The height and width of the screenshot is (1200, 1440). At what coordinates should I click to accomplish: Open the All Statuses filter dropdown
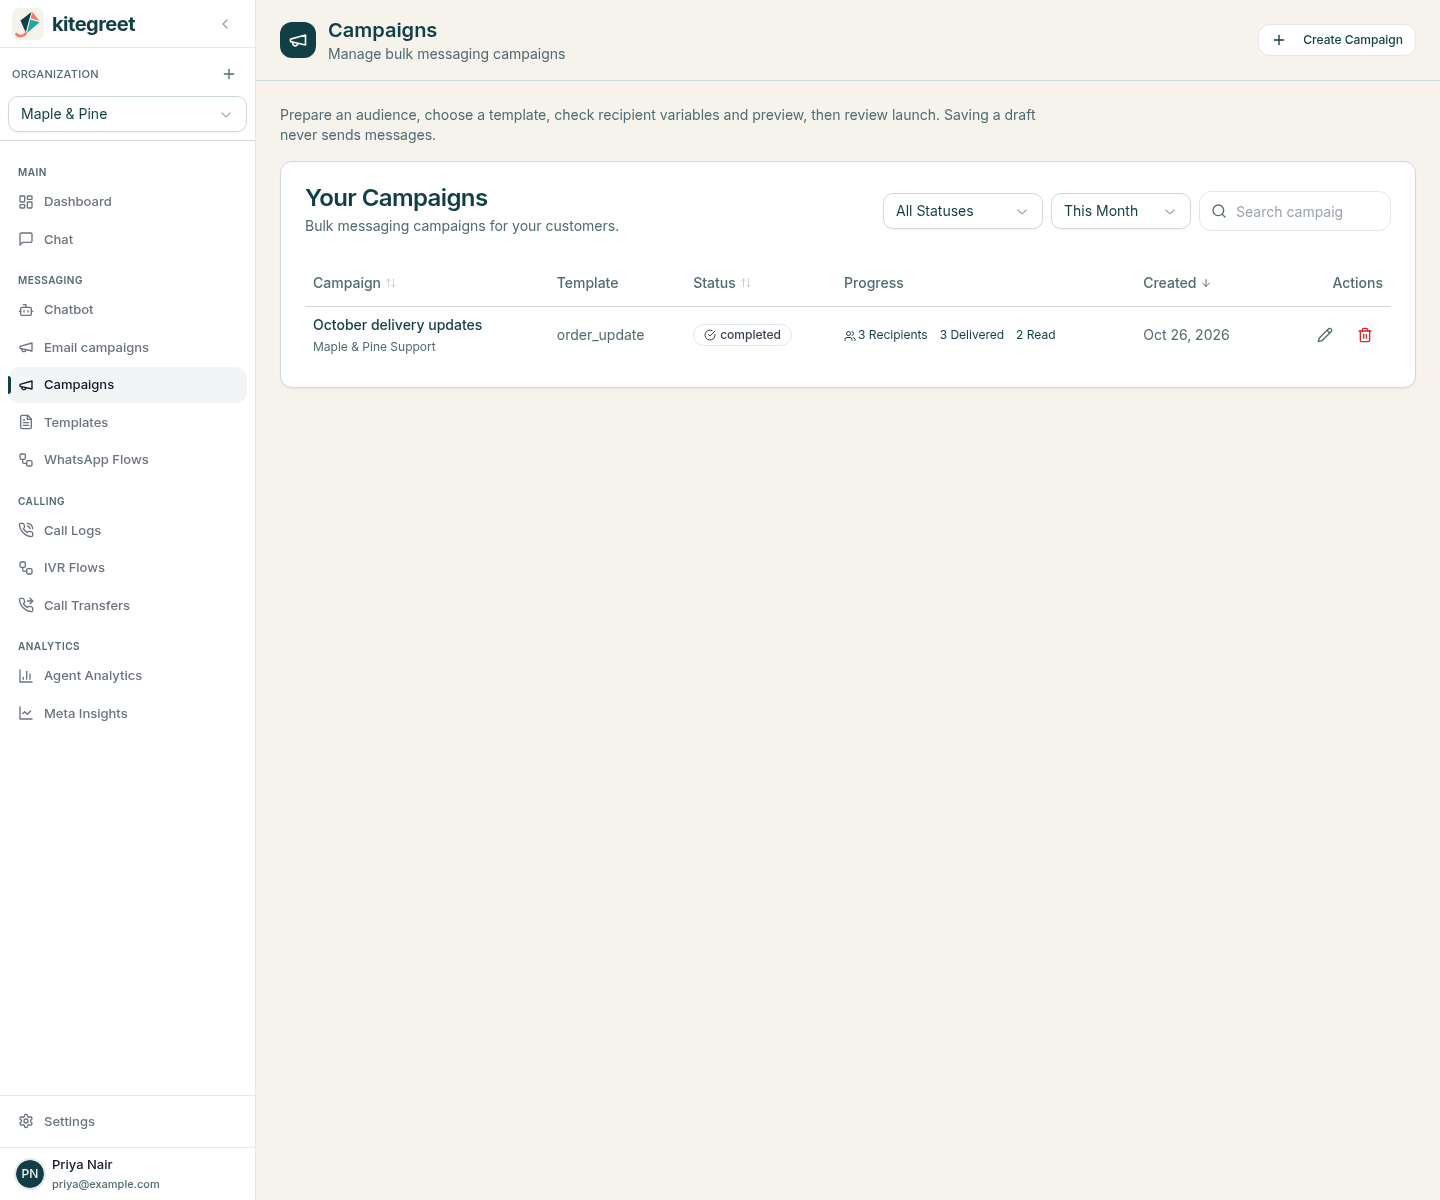tap(963, 211)
